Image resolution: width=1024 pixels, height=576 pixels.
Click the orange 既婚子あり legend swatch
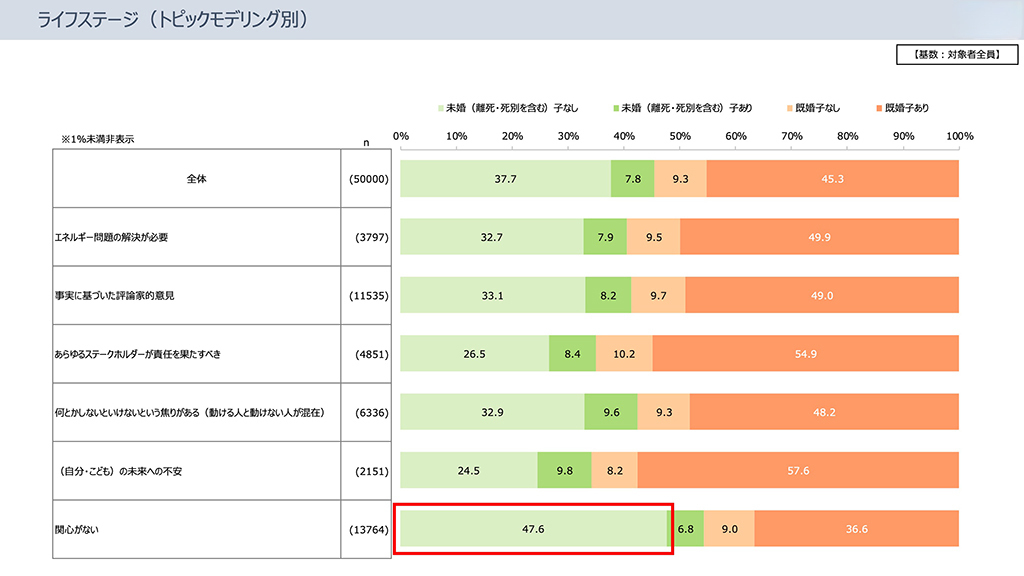[878, 108]
